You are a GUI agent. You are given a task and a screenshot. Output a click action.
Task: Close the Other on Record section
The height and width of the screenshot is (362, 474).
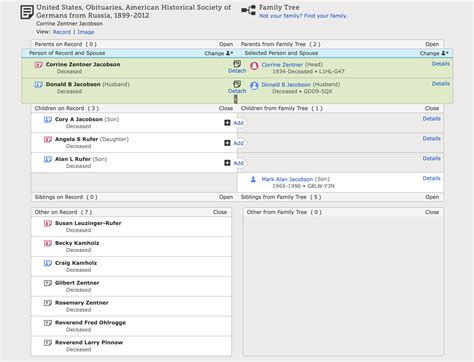coord(220,212)
